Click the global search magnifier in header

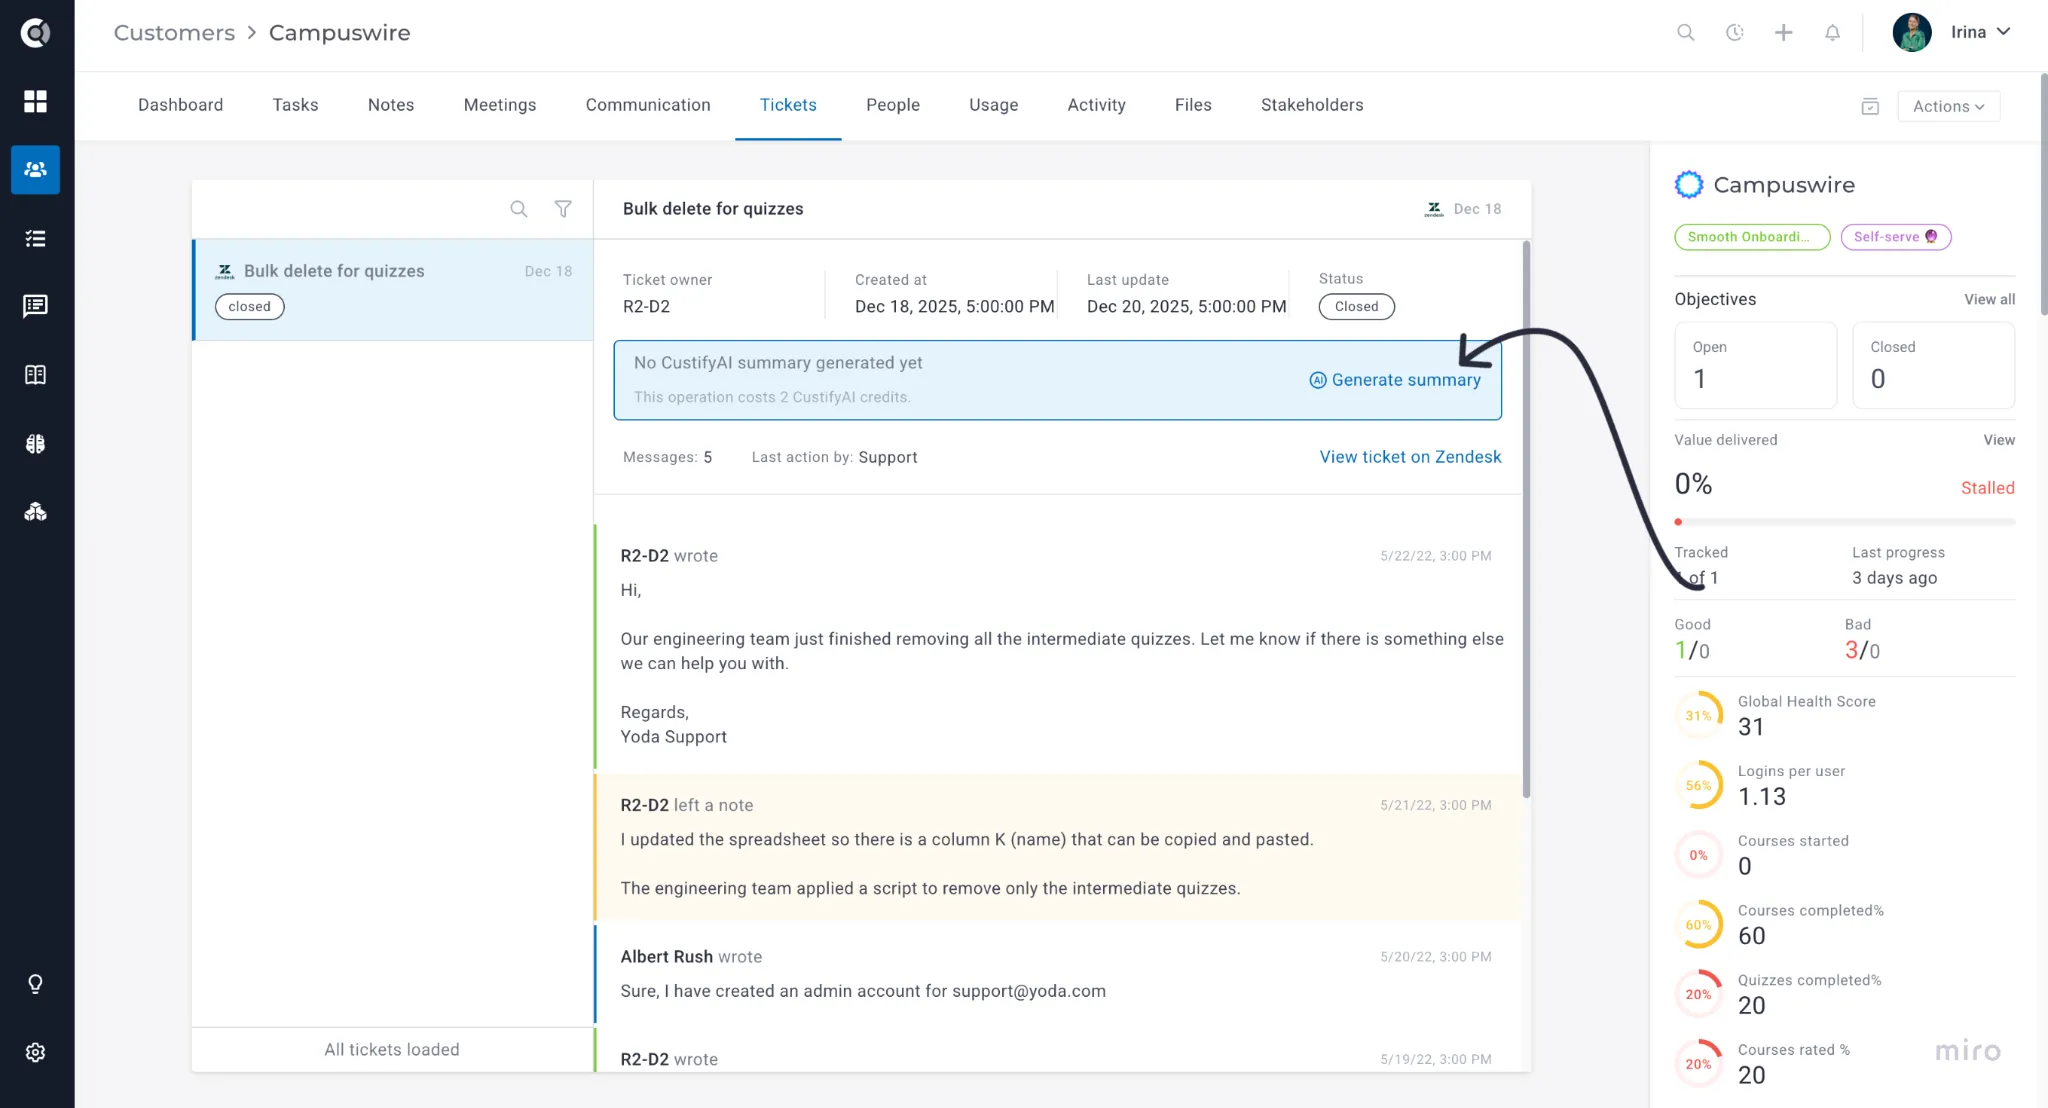(1685, 33)
